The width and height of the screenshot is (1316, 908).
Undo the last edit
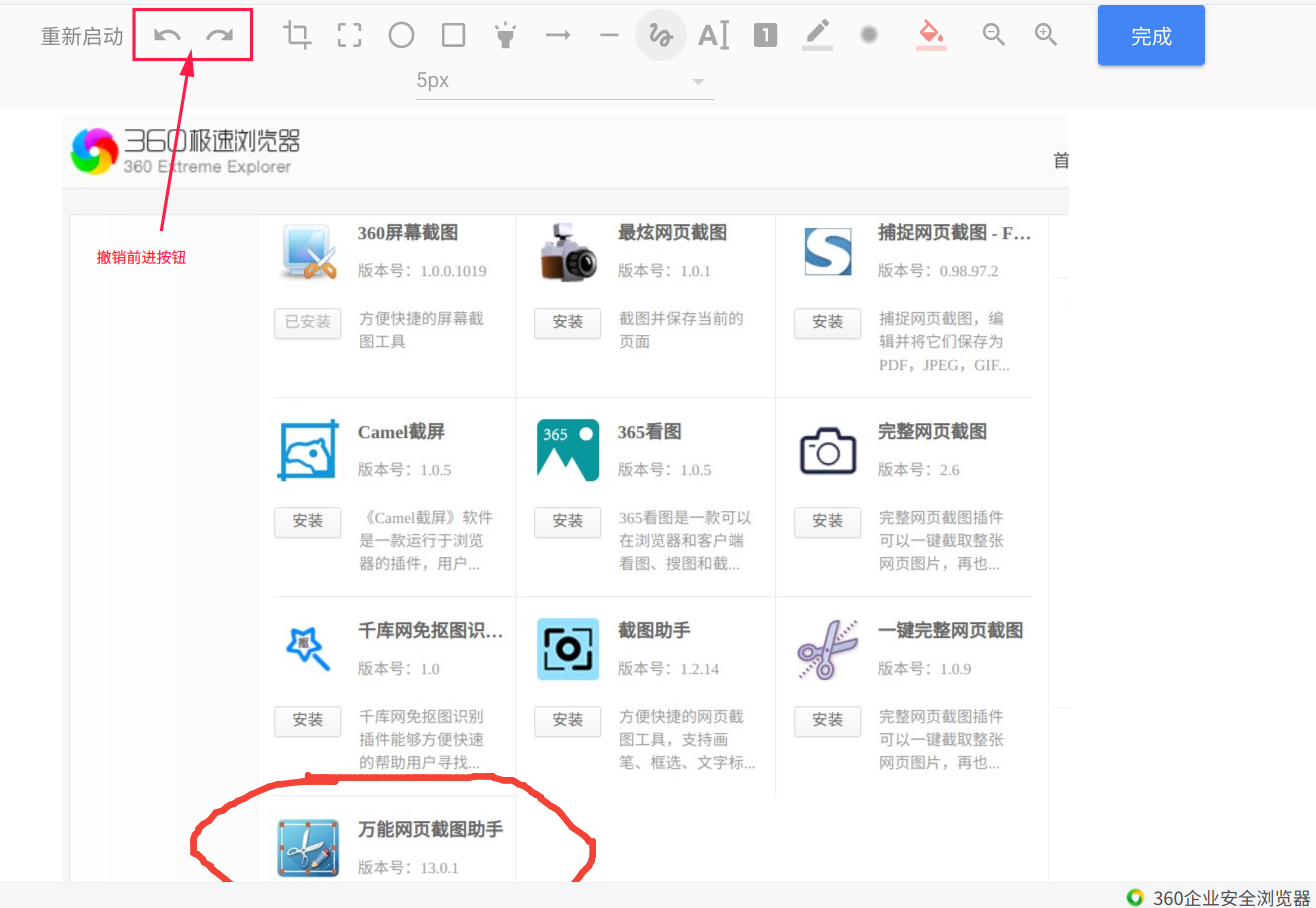(167, 36)
